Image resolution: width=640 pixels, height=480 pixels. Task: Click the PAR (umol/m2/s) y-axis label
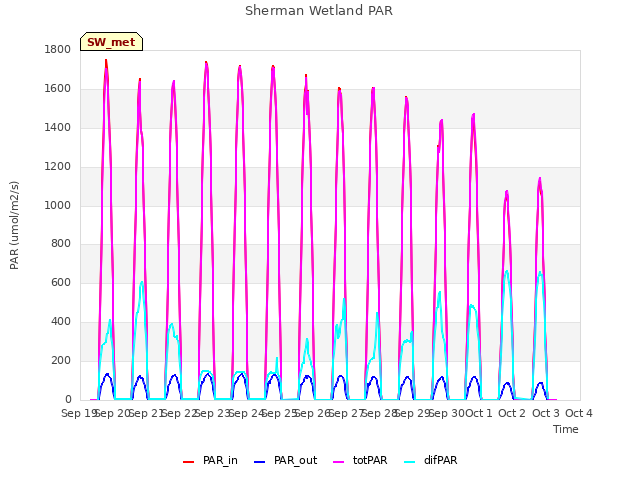14,225
